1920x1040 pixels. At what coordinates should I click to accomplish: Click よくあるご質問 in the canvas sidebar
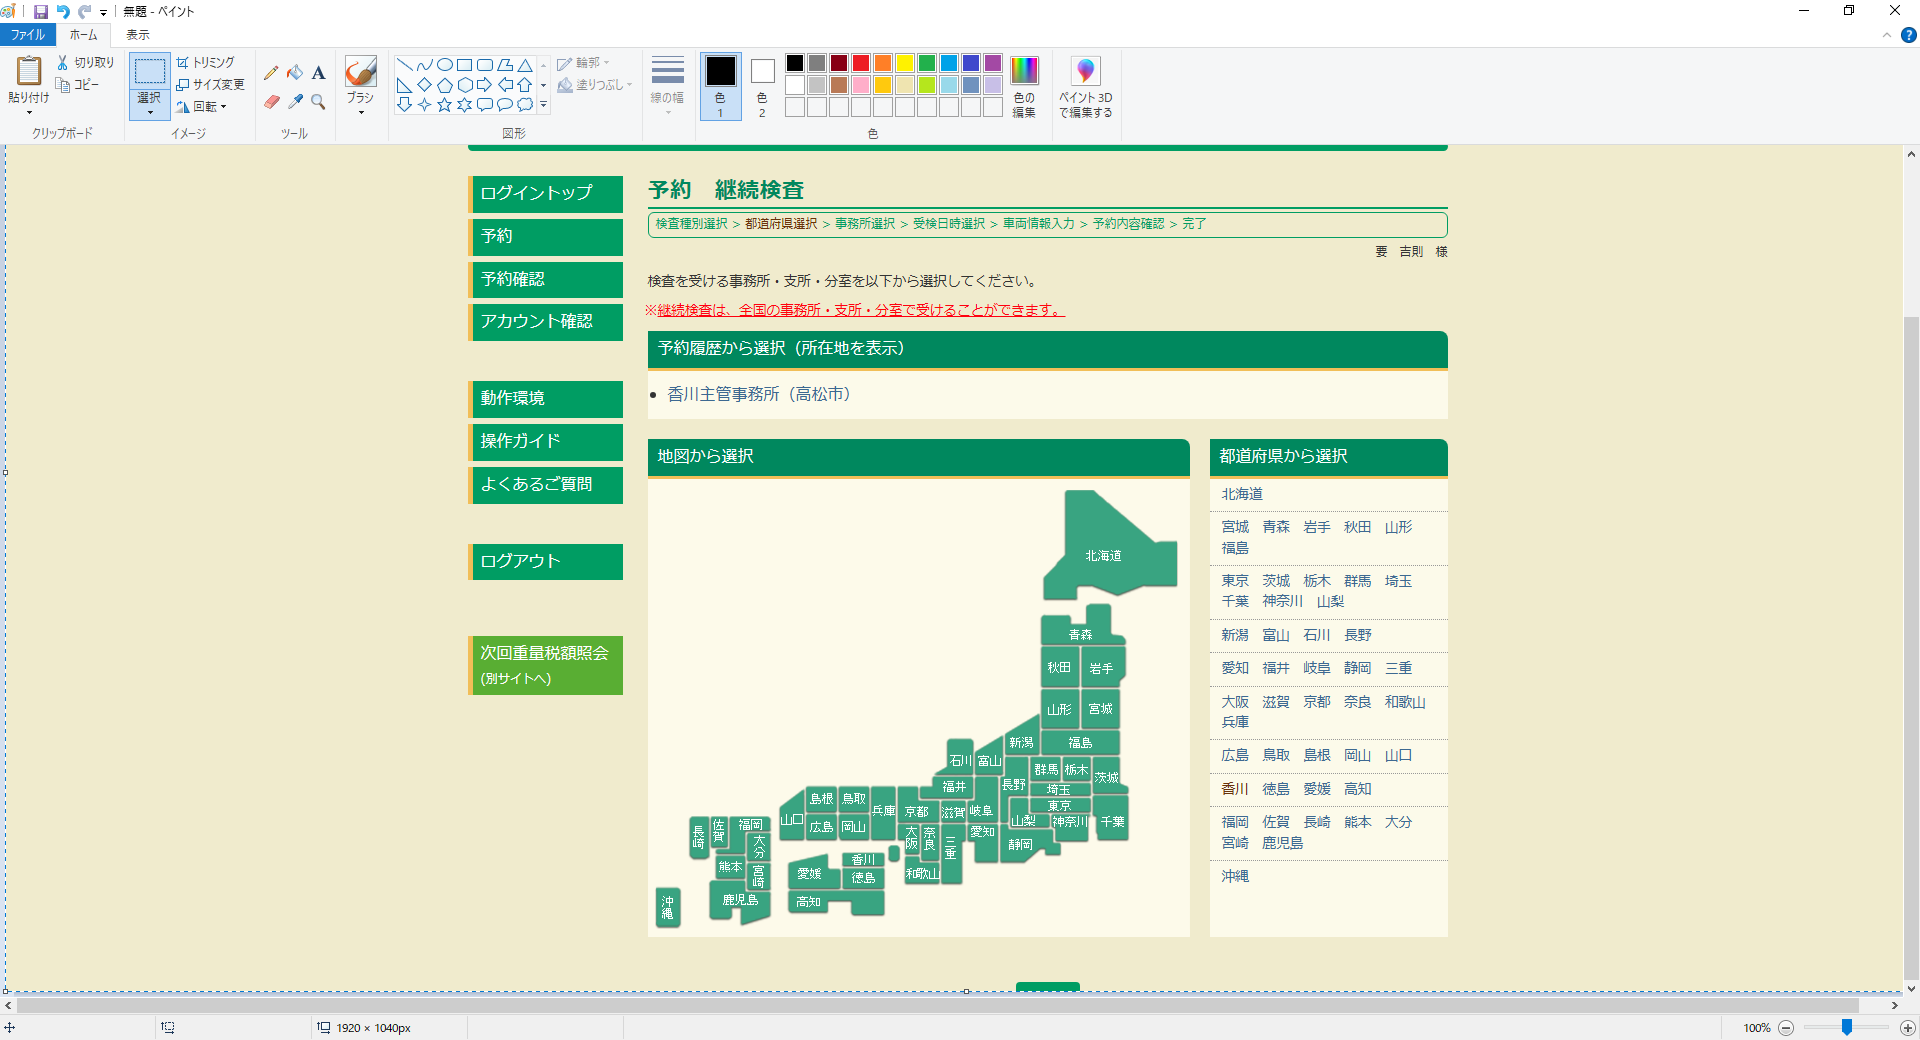(x=546, y=484)
